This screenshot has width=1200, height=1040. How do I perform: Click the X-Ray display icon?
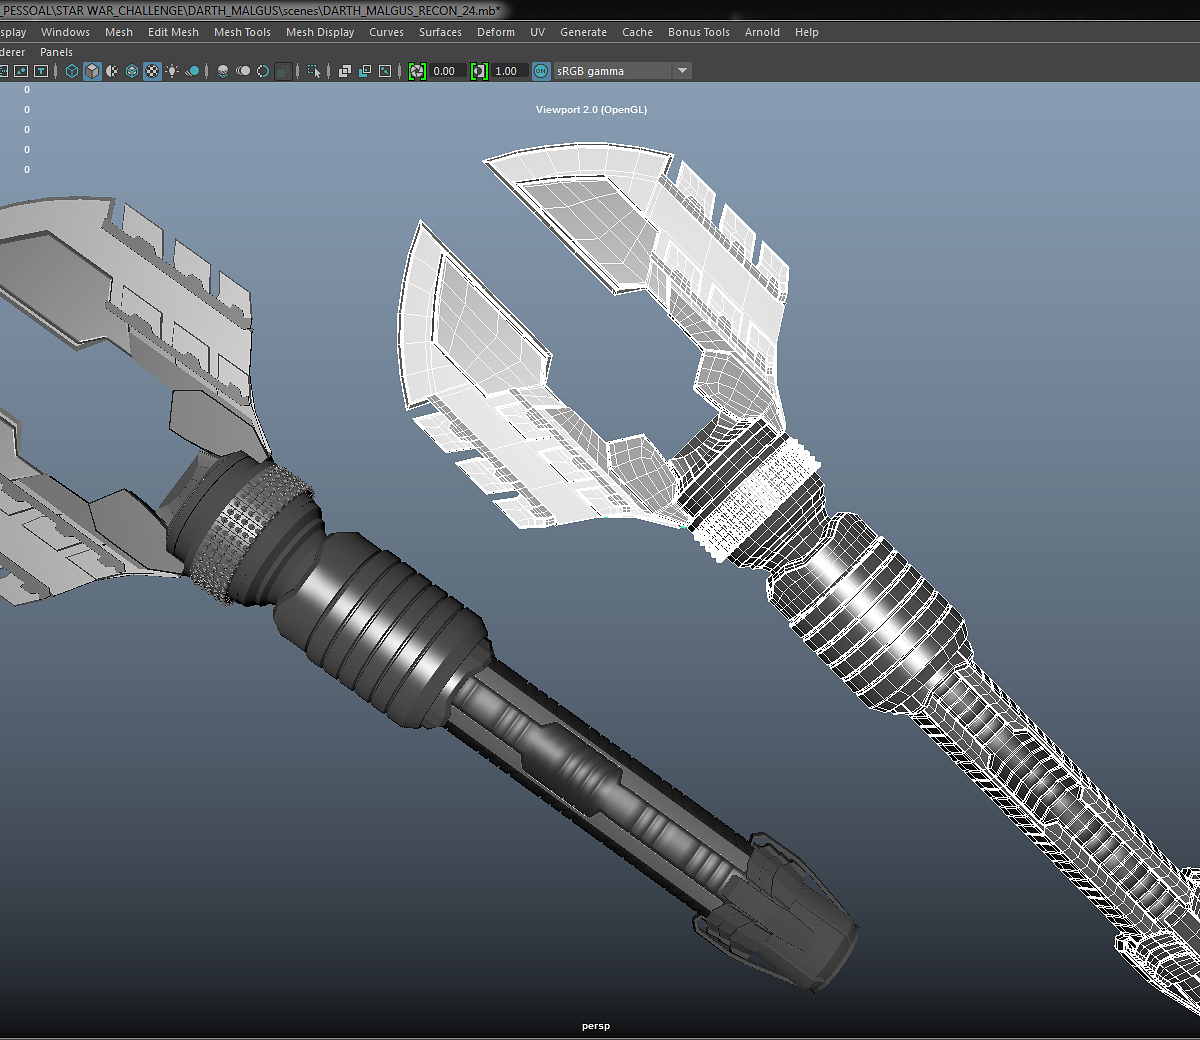[x=345, y=71]
